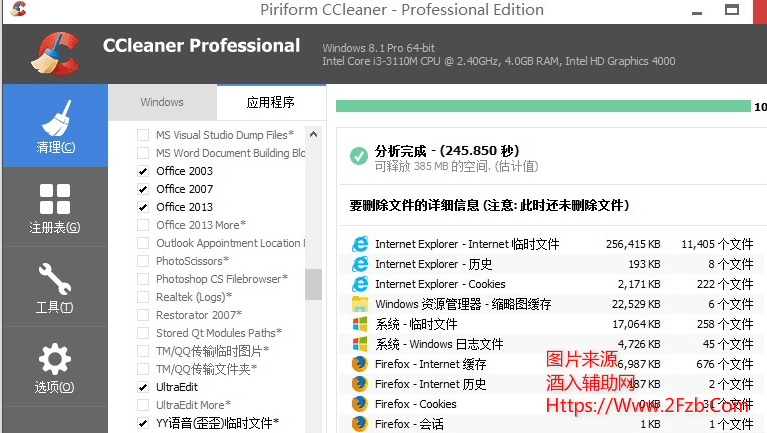Enable the UltraEdit More checkbox
The image size is (767, 433).
[143, 405]
